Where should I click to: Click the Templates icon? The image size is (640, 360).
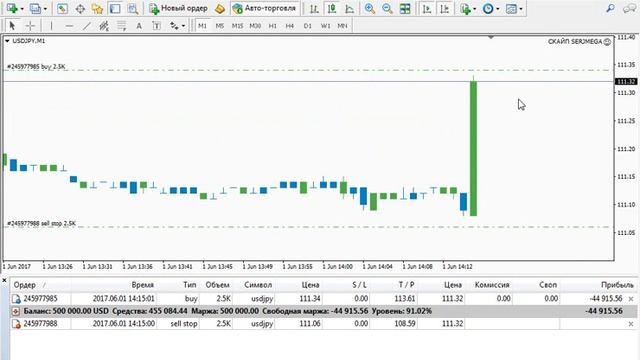[511, 8]
